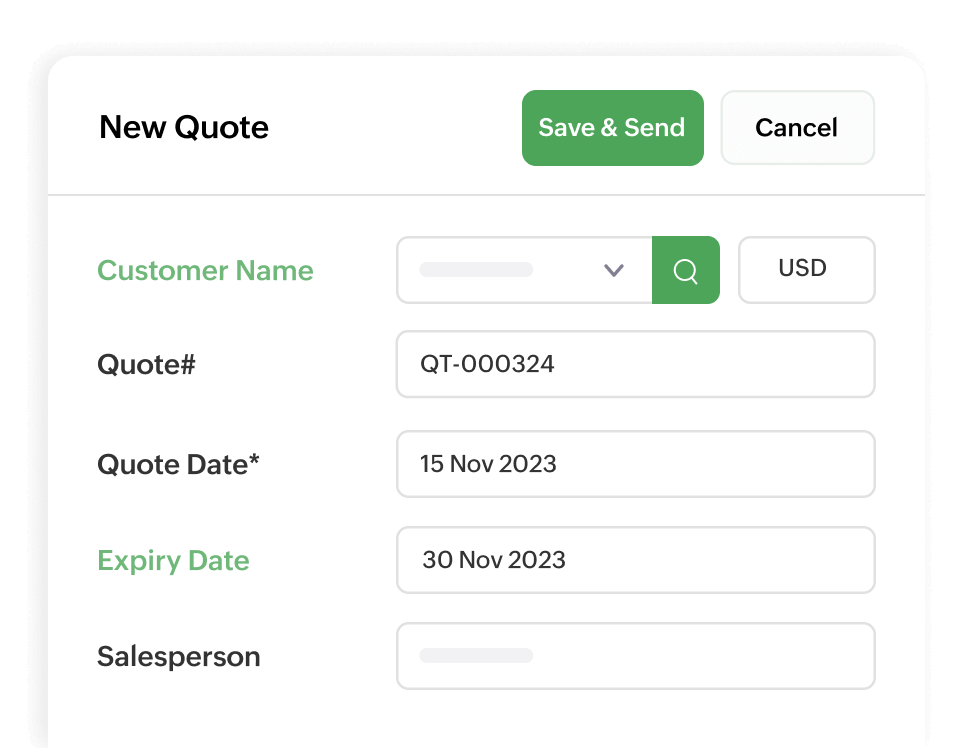974x748 pixels.
Task: Select the USD currency selector
Action: [806, 270]
